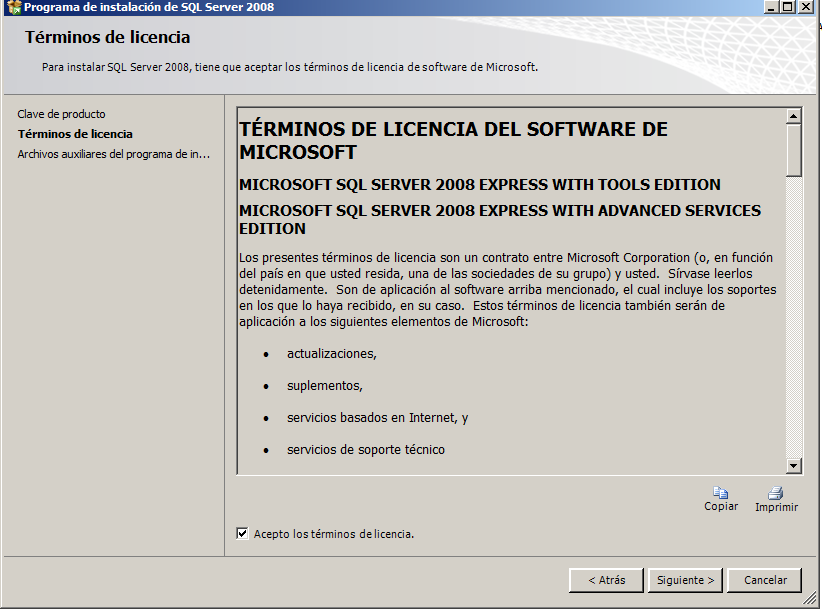Click the Imprimir printer icon
This screenshot has width=822, height=609.
click(775, 492)
